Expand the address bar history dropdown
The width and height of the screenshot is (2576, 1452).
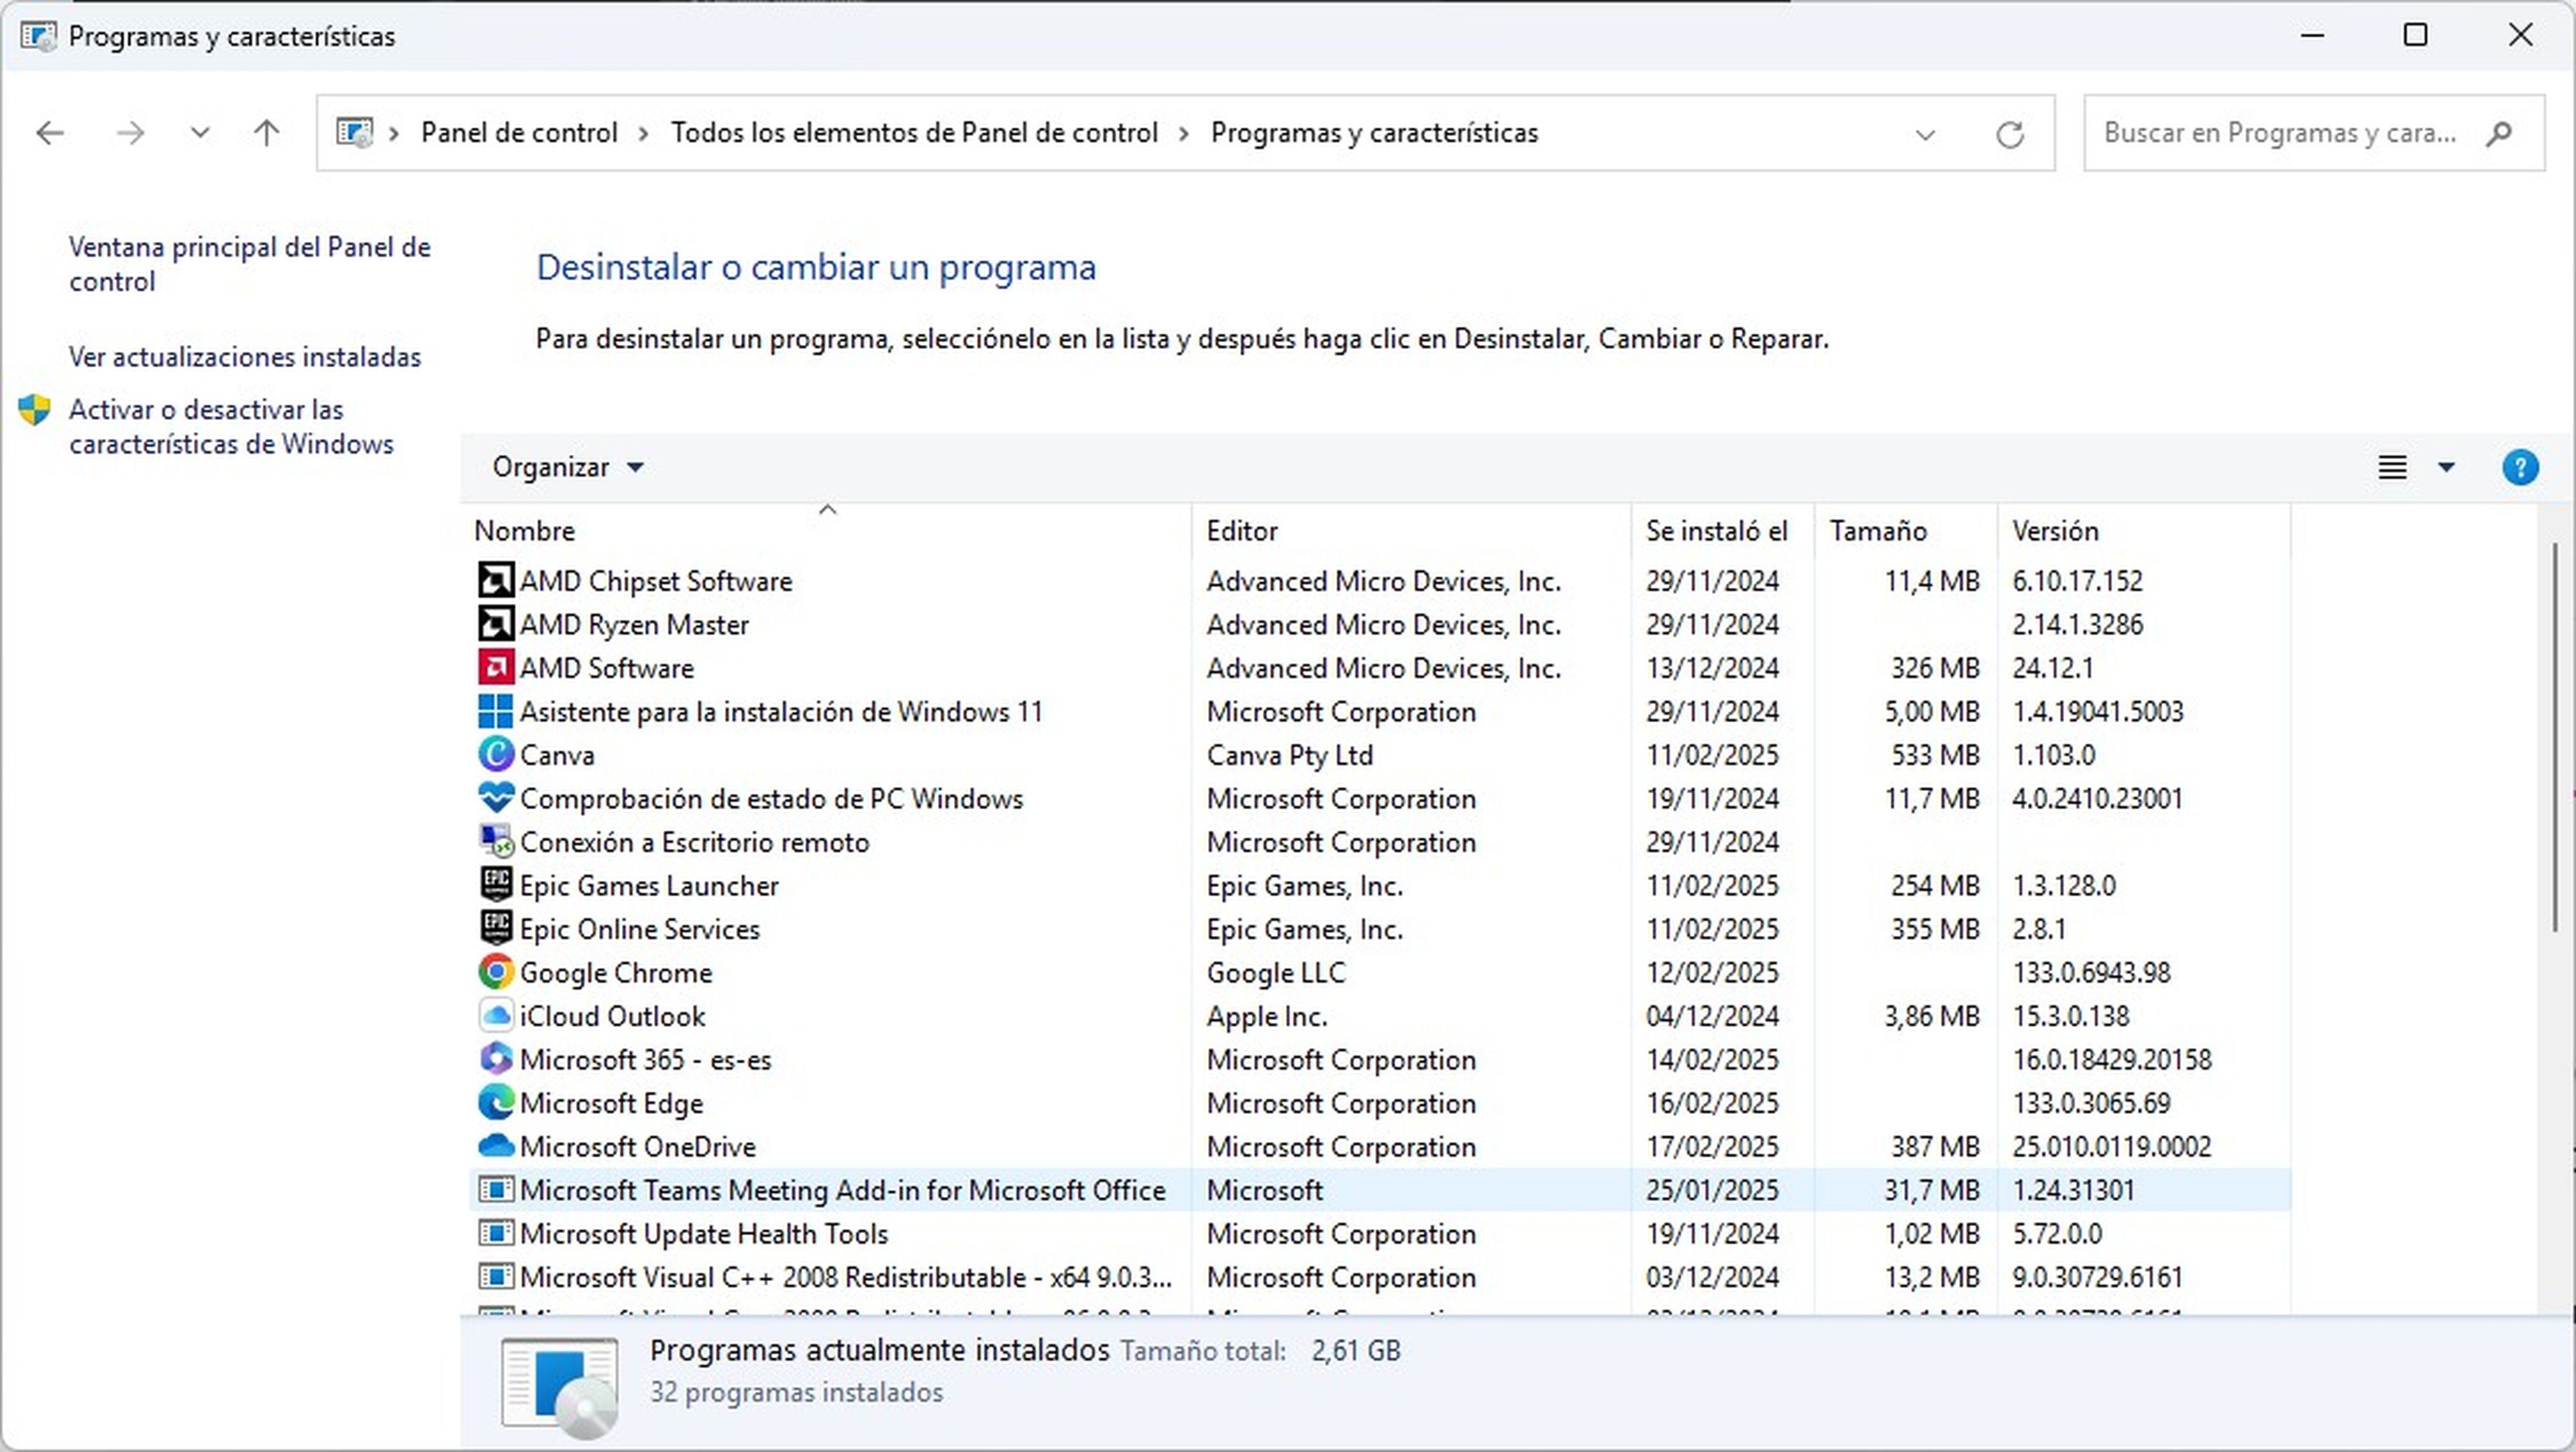coord(1925,134)
